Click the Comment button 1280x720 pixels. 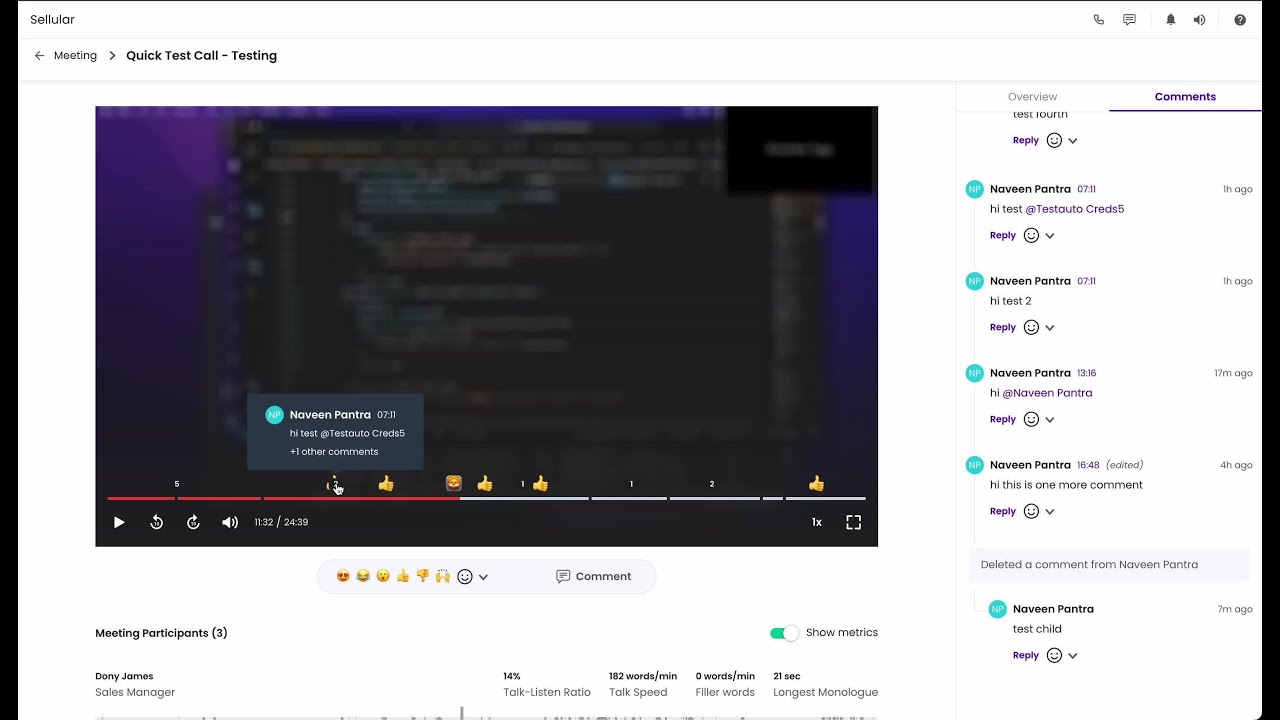594,577
